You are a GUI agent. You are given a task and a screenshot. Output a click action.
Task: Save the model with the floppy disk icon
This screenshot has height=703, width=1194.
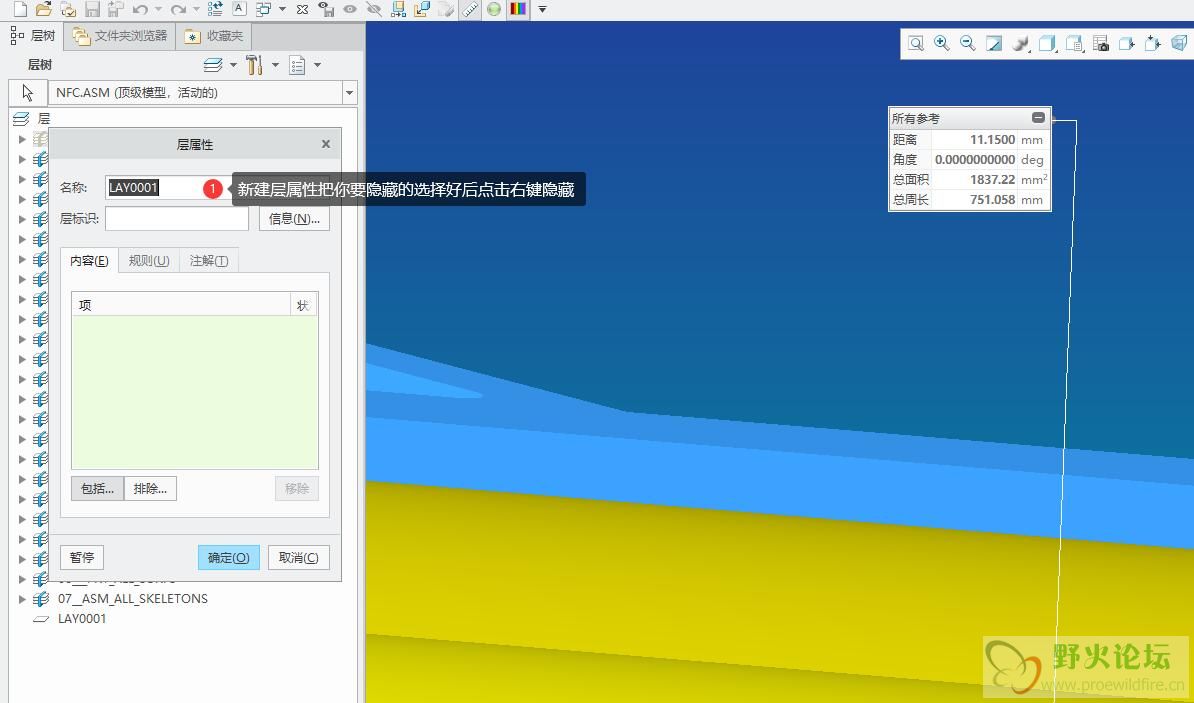click(x=92, y=9)
